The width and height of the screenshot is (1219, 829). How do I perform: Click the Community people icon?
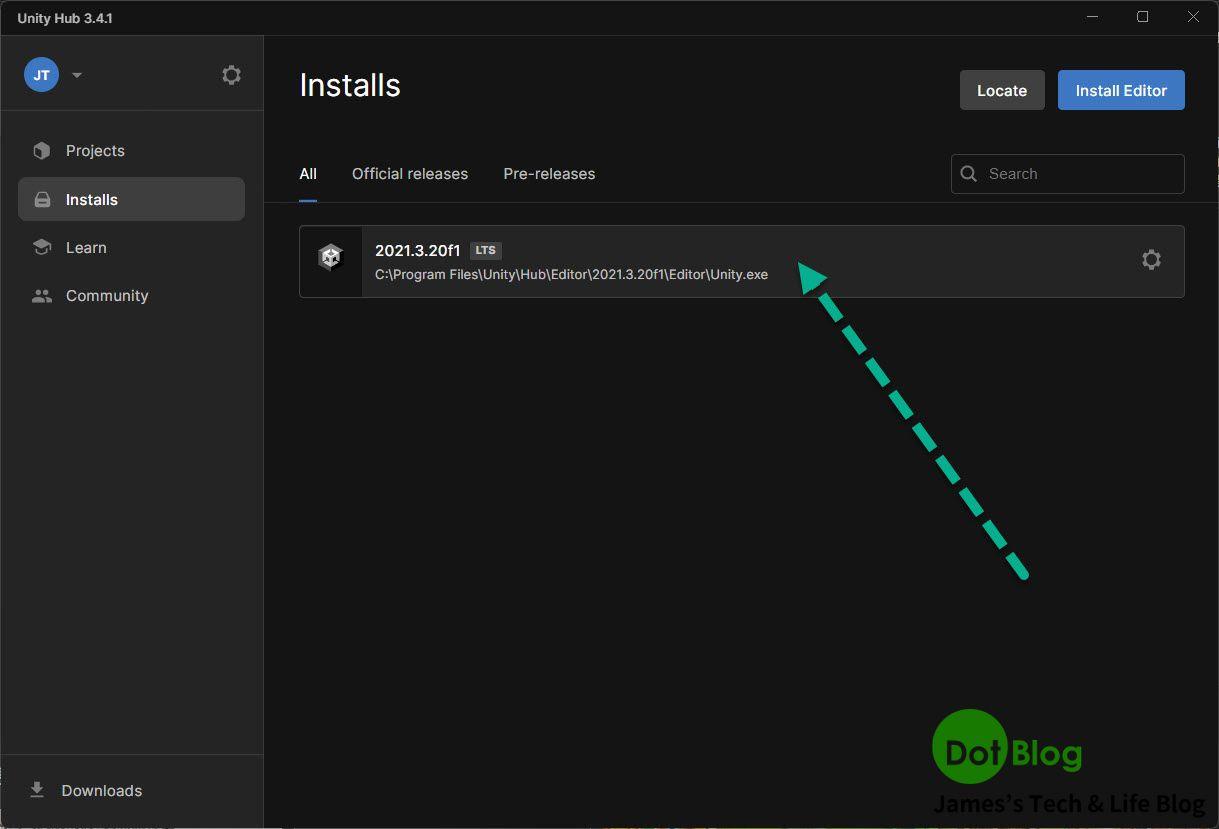[x=42, y=296]
